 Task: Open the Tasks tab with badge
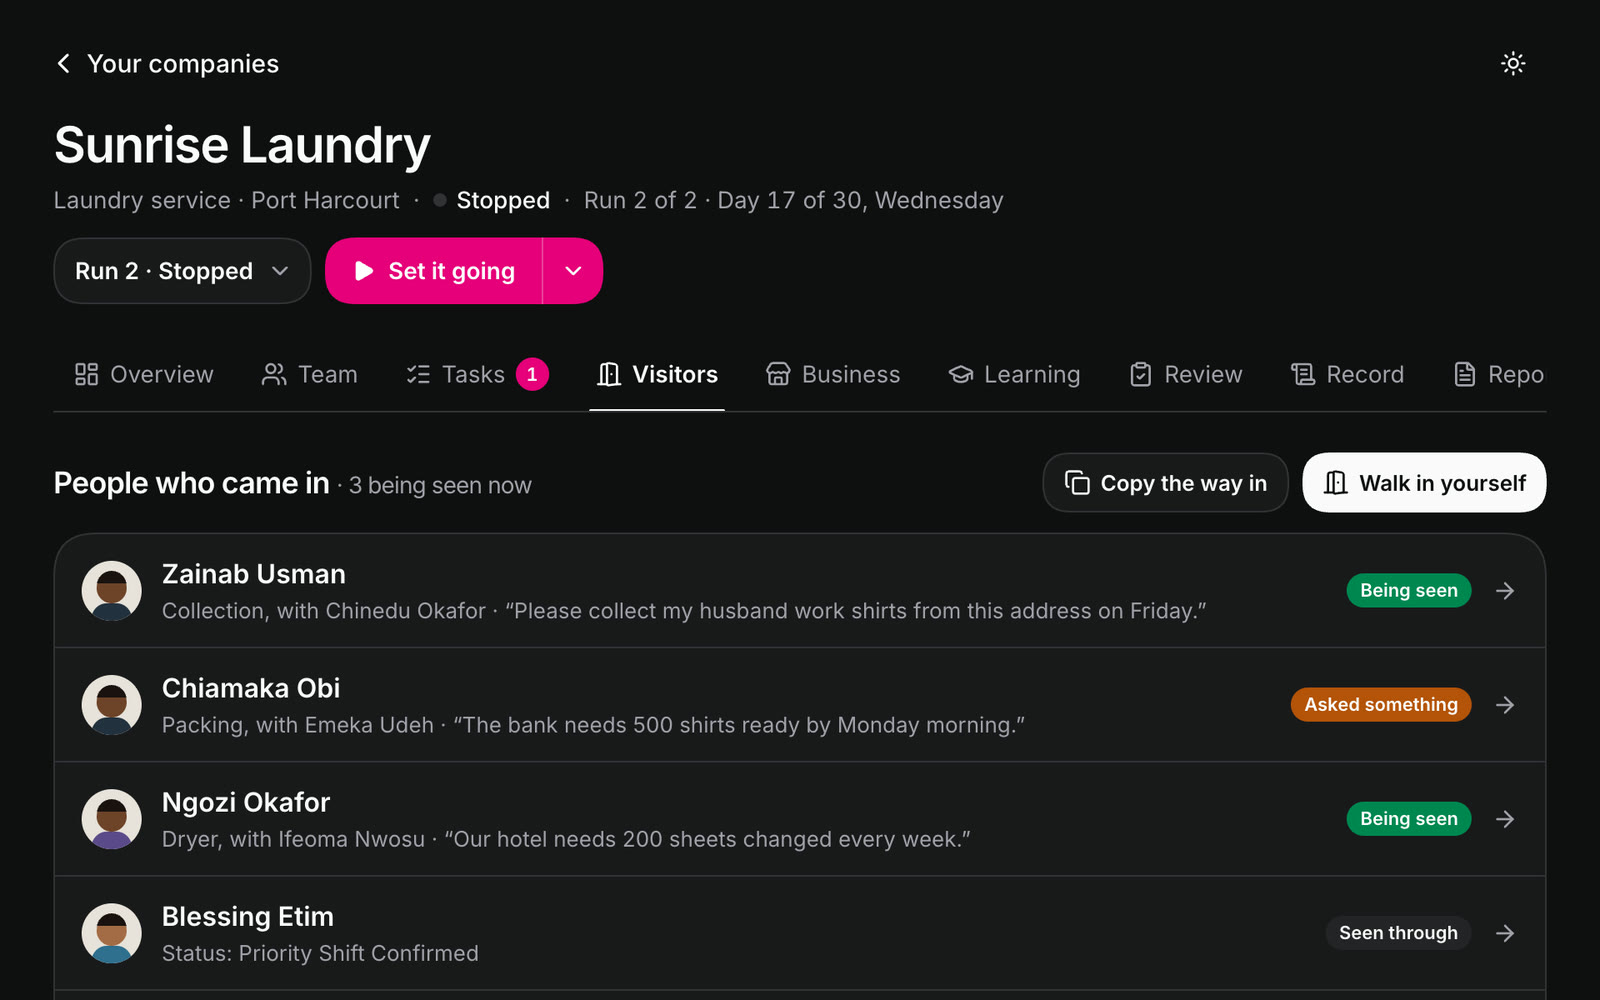pos(477,375)
